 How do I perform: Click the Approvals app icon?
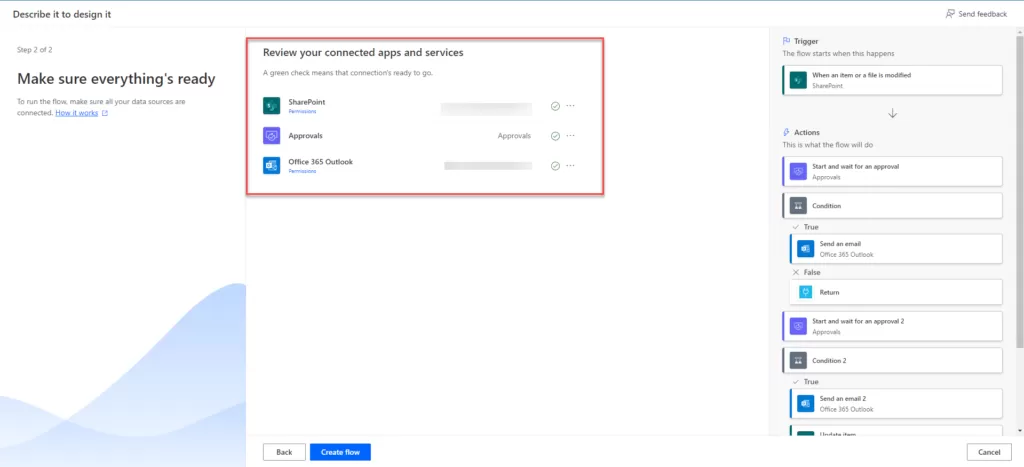[x=271, y=136]
